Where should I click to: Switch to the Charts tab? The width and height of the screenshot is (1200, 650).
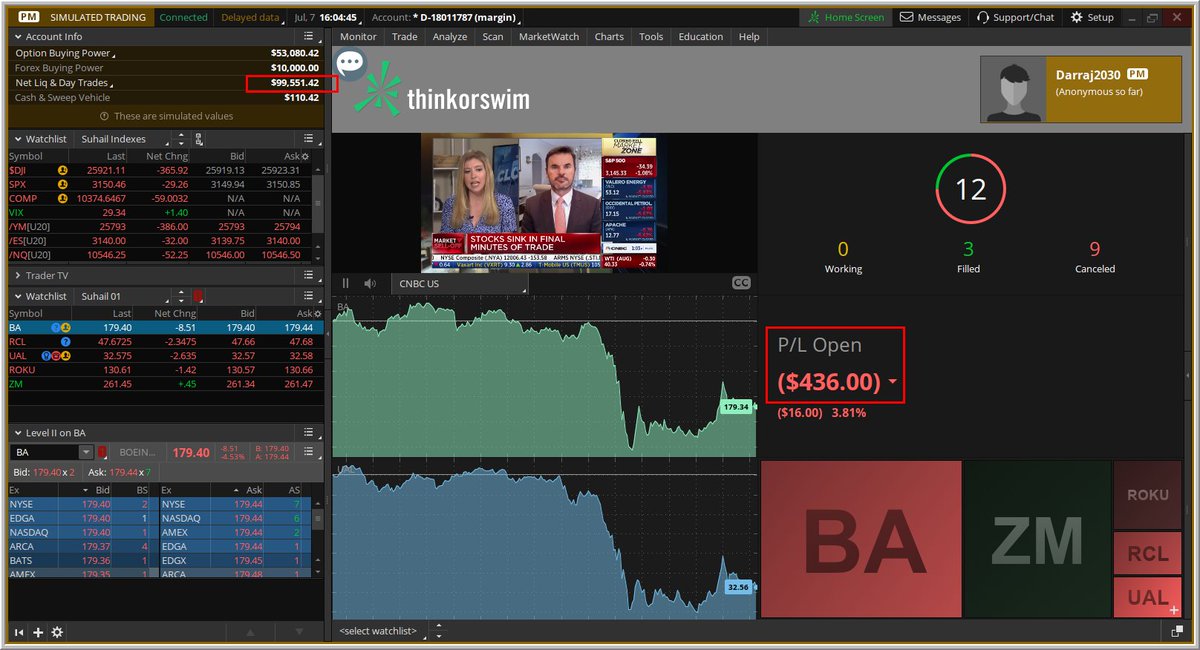(x=609, y=37)
